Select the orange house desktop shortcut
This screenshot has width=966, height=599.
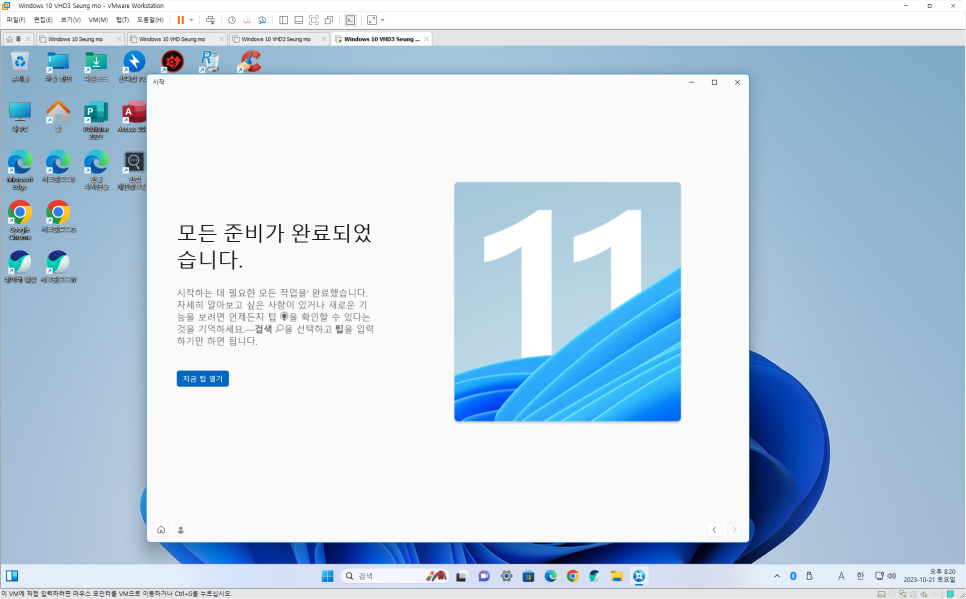[x=58, y=117]
